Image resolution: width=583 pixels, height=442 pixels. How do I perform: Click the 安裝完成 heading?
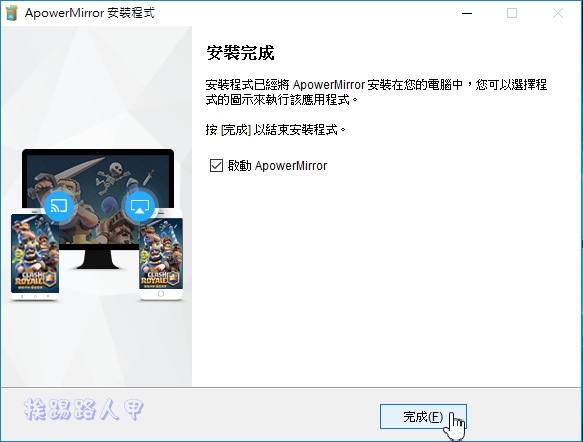[x=240, y=53]
